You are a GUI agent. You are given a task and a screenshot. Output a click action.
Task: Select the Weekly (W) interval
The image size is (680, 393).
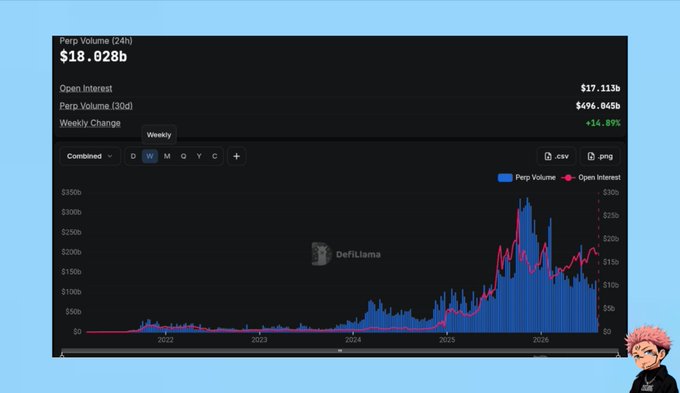pyautogui.click(x=150, y=156)
